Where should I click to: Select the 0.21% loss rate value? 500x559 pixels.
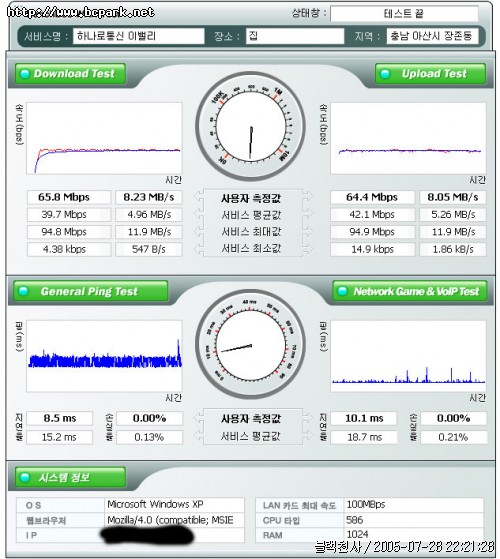coord(453,437)
